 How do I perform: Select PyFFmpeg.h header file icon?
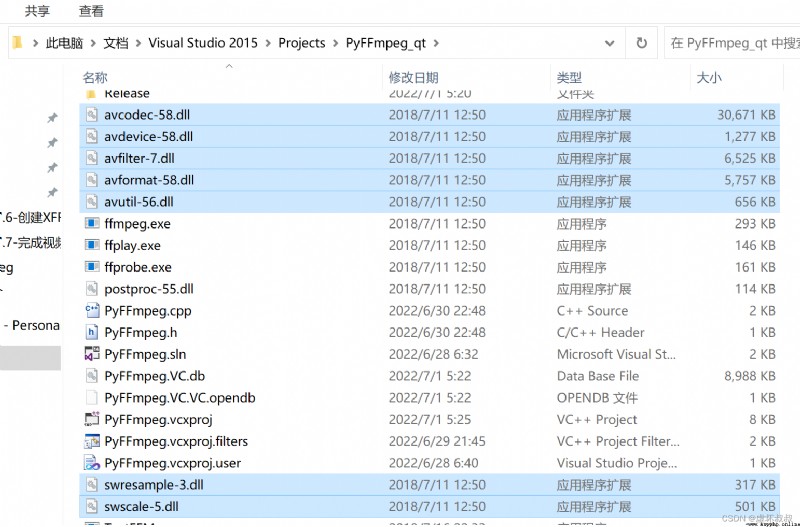91,332
